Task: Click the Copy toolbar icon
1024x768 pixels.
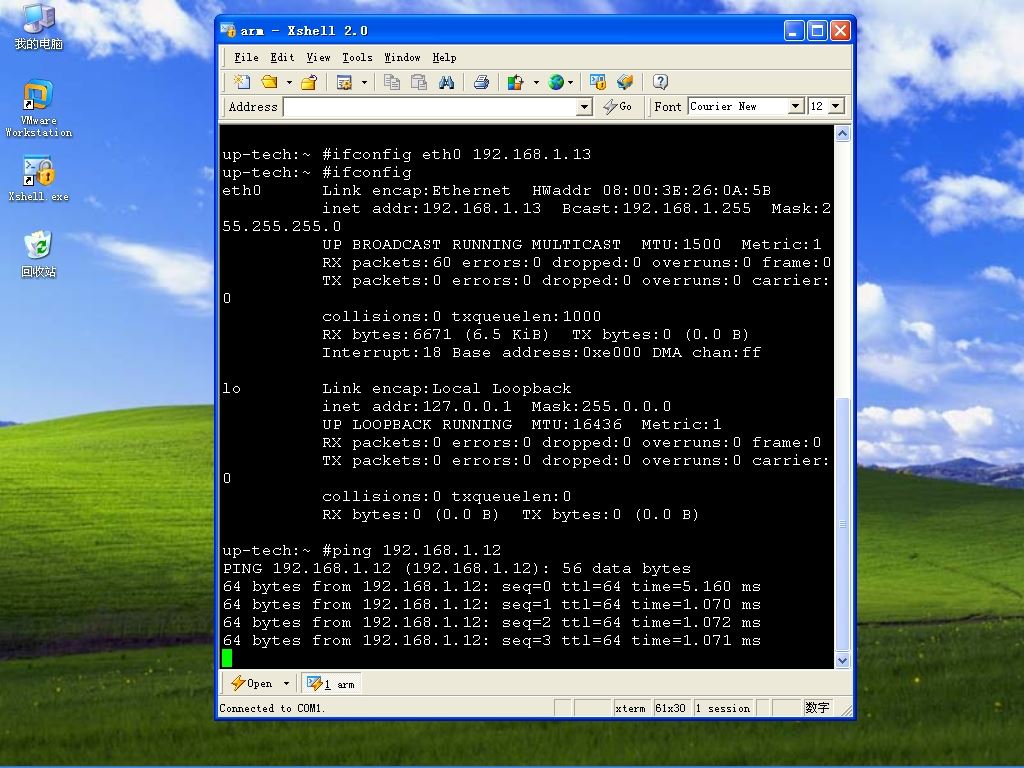Action: pyautogui.click(x=392, y=82)
